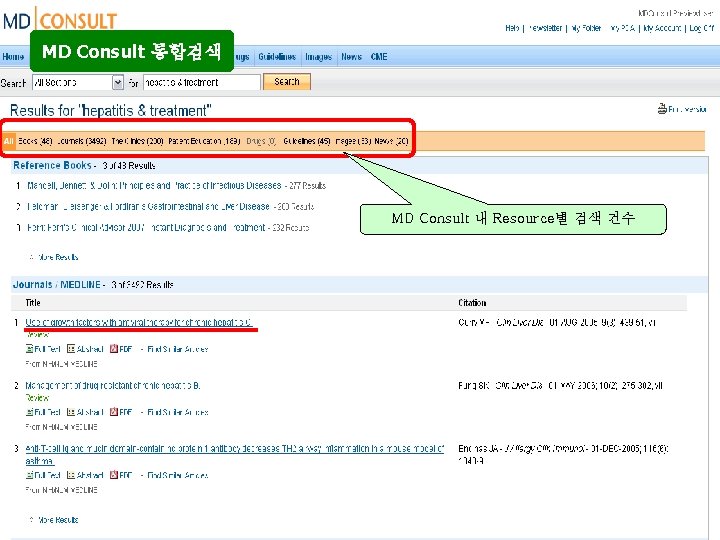Find Similar Articles for asthma article
This screenshot has width=720, height=540.
point(178,475)
